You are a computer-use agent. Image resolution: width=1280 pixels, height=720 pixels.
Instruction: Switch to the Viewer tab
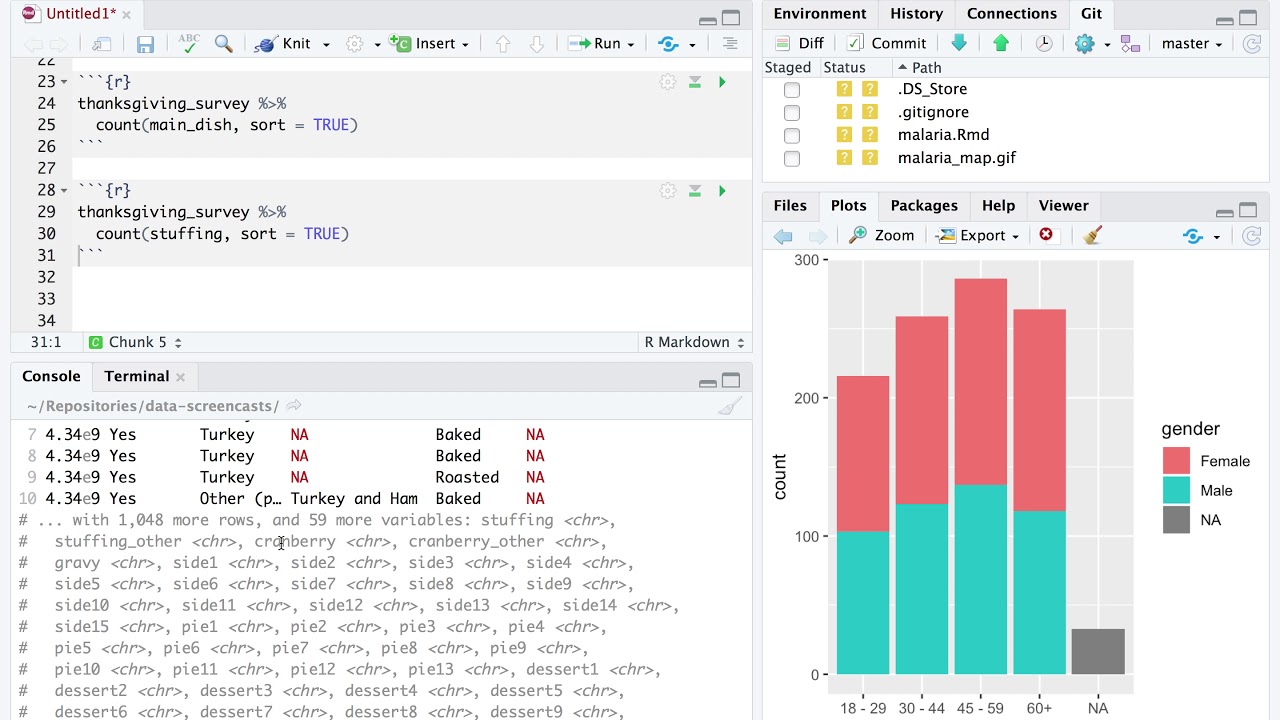pos(1063,205)
